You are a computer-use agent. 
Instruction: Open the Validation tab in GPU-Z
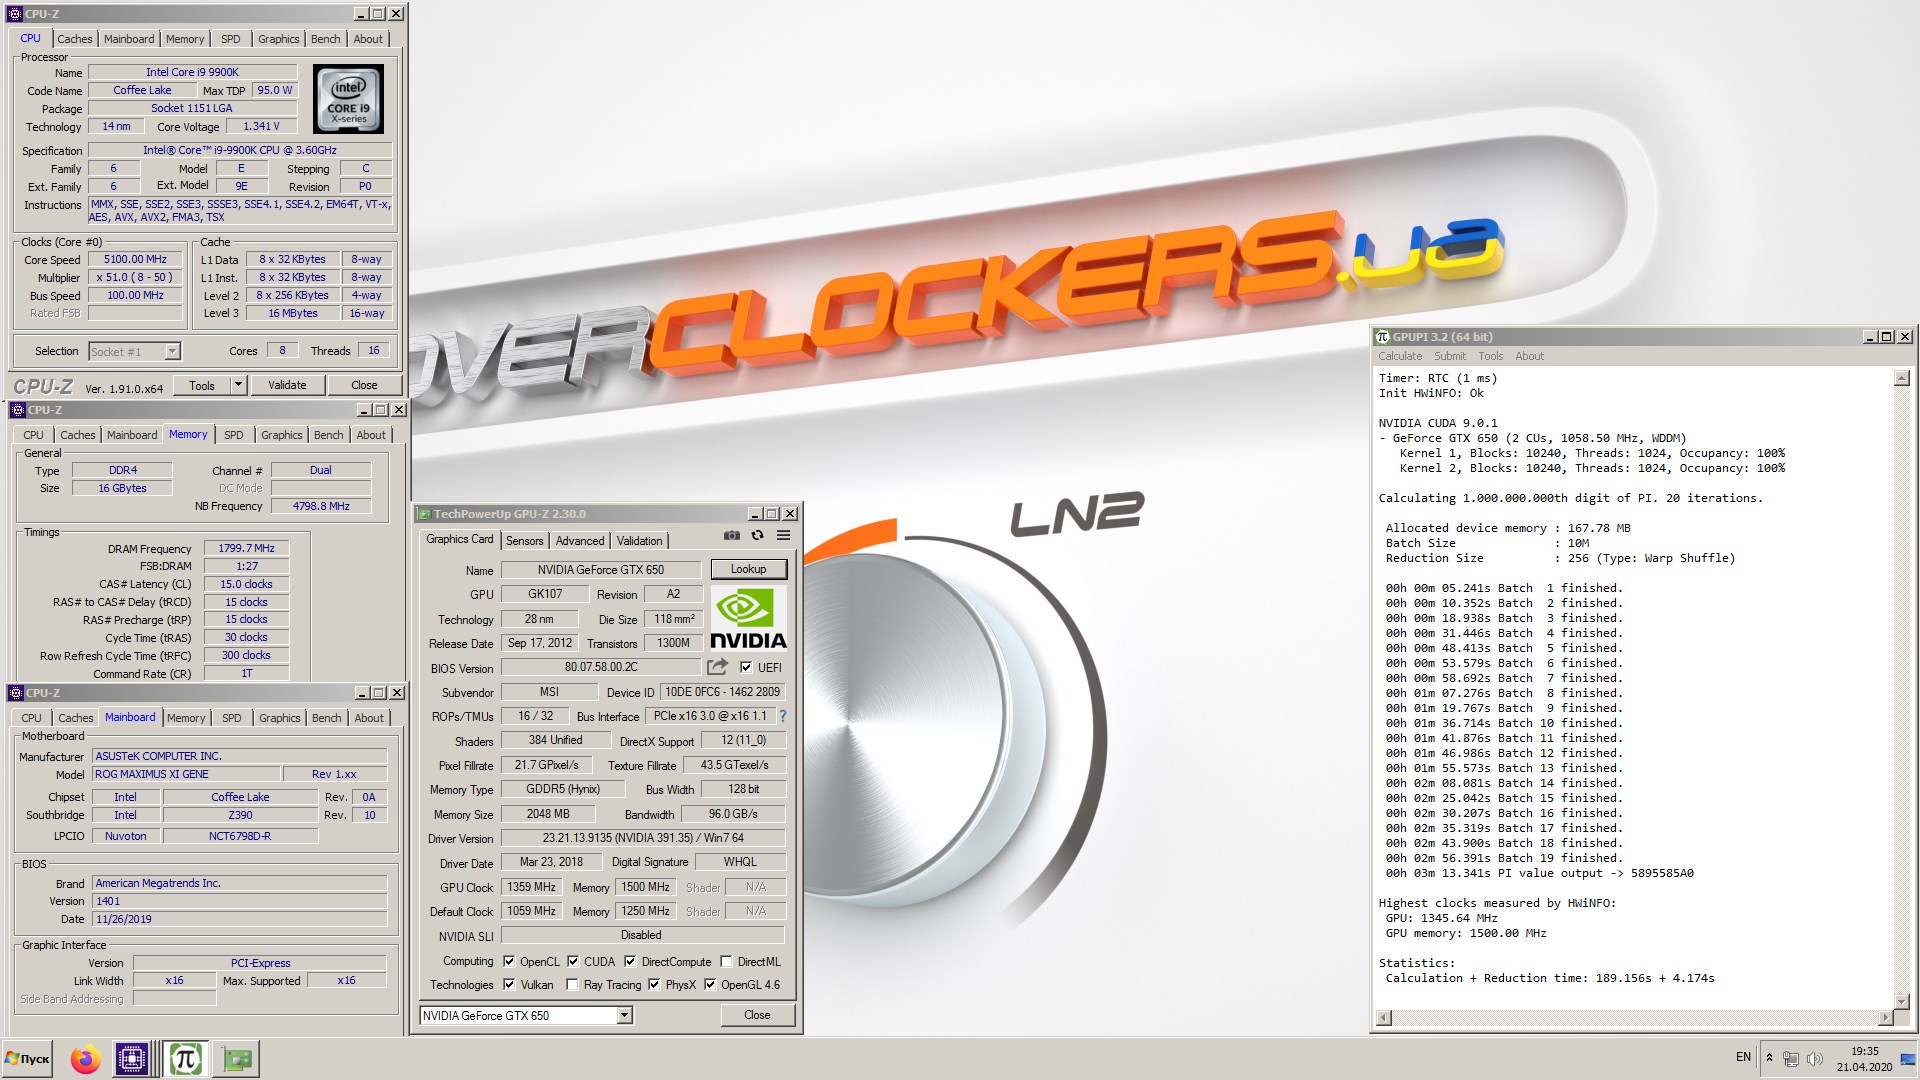[639, 540]
